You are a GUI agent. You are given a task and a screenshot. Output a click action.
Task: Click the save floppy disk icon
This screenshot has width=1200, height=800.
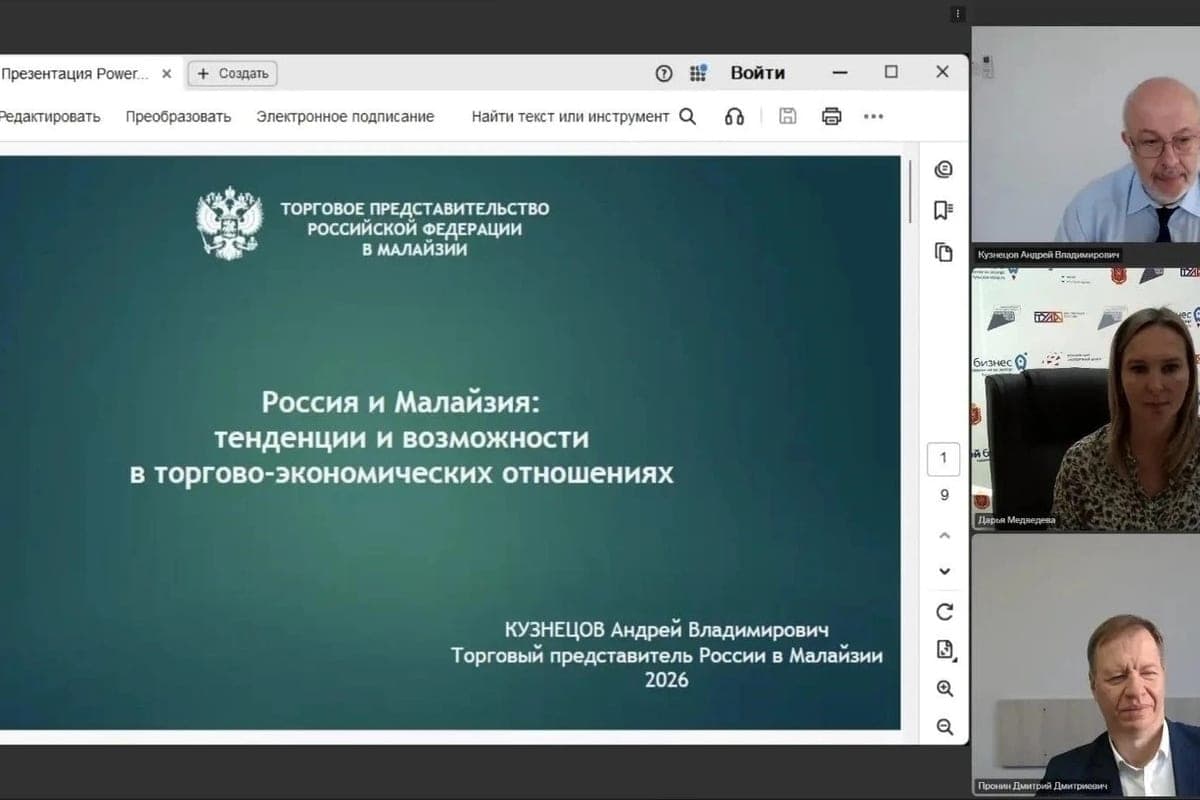point(788,116)
